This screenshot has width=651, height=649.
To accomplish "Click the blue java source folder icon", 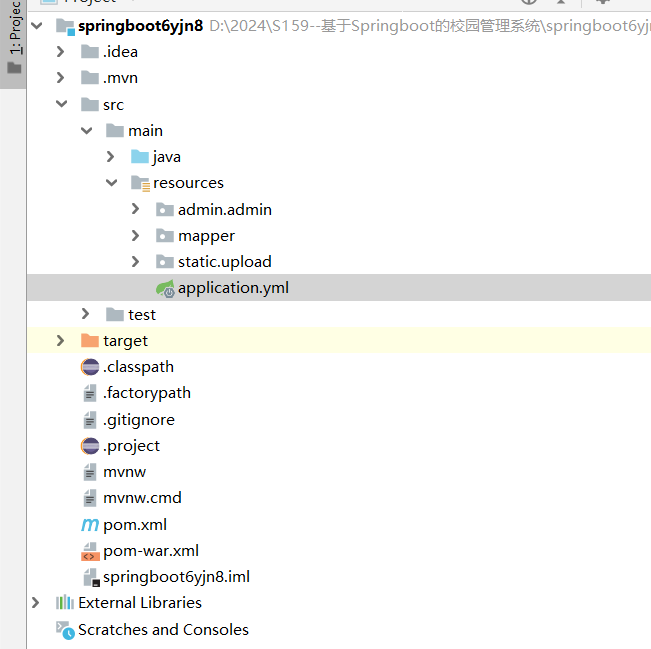I will 140,157.
